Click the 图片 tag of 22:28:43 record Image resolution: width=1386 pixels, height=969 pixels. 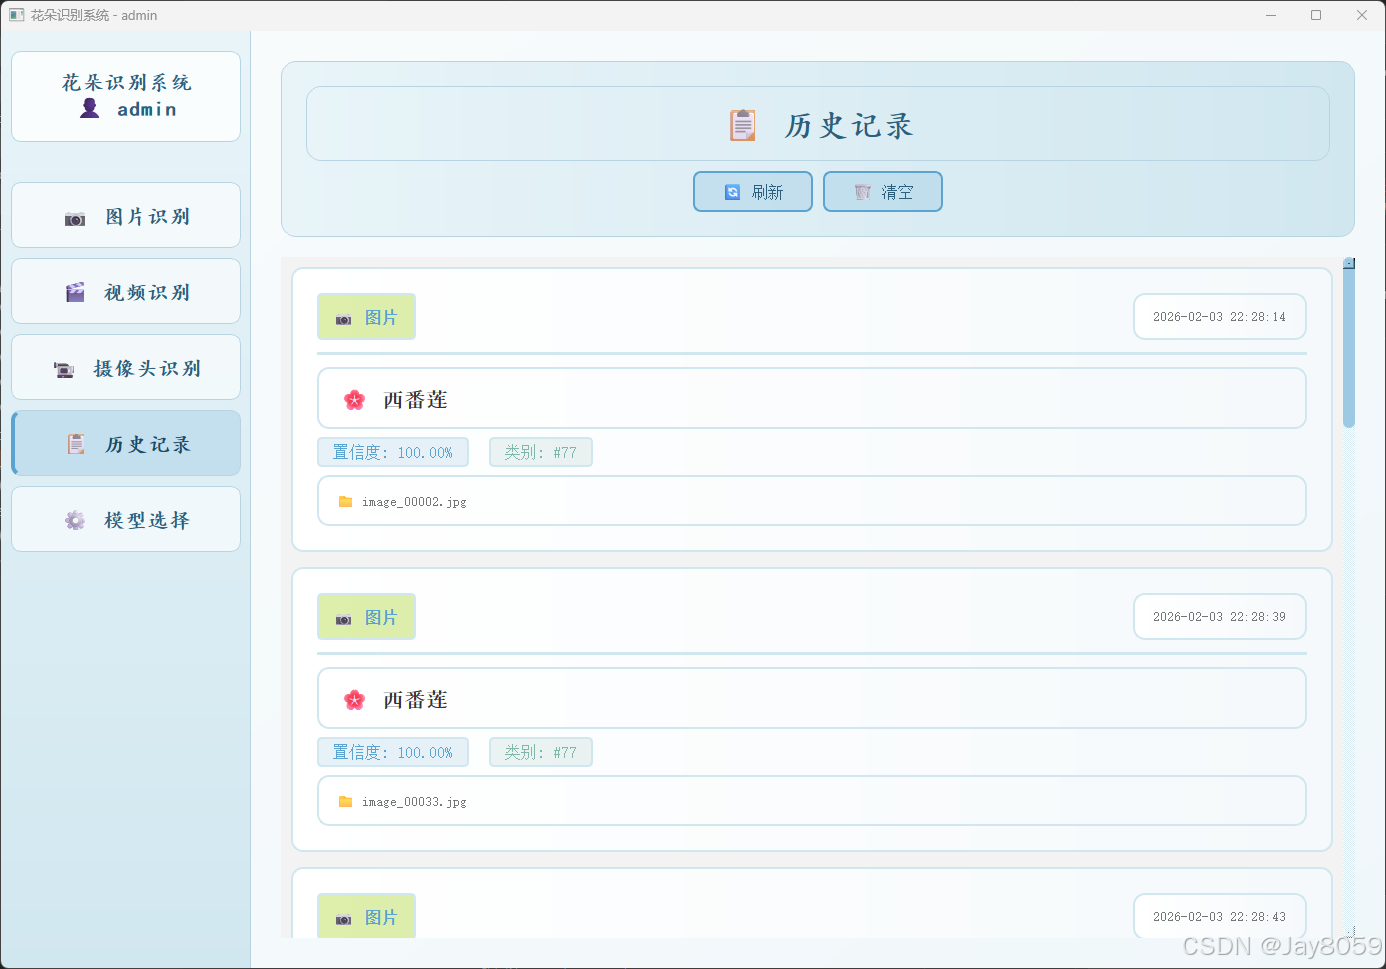pyautogui.click(x=366, y=916)
